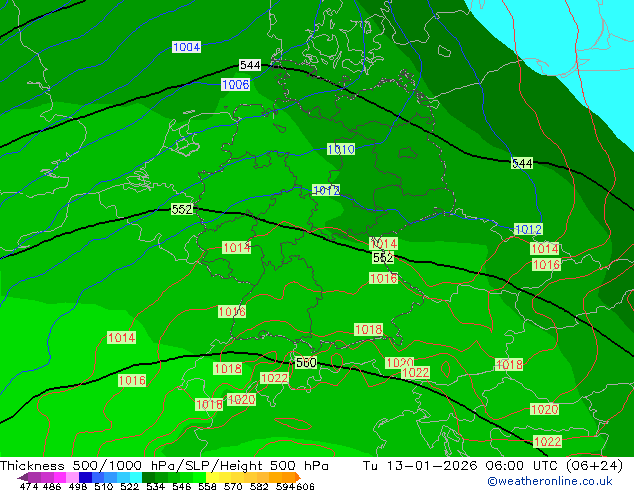Click the 1012 label beneath the 1010 label
Image resolution: width=634 pixels, height=490 pixels.
coord(326,190)
